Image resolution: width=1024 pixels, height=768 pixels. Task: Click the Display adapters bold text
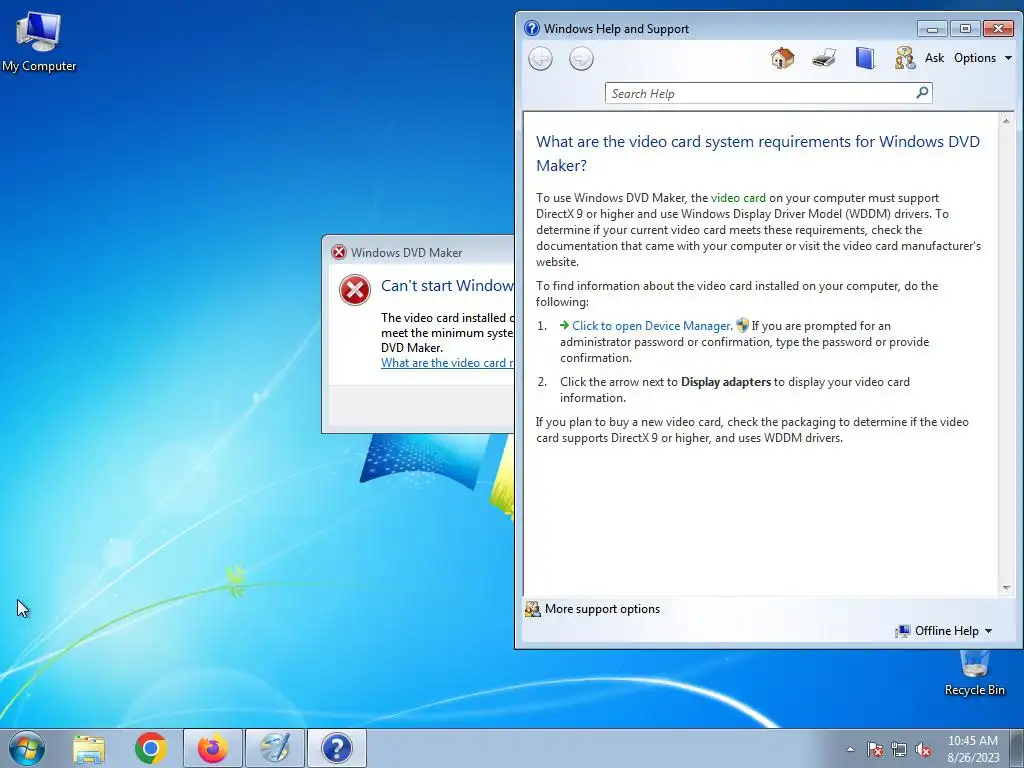pos(726,382)
